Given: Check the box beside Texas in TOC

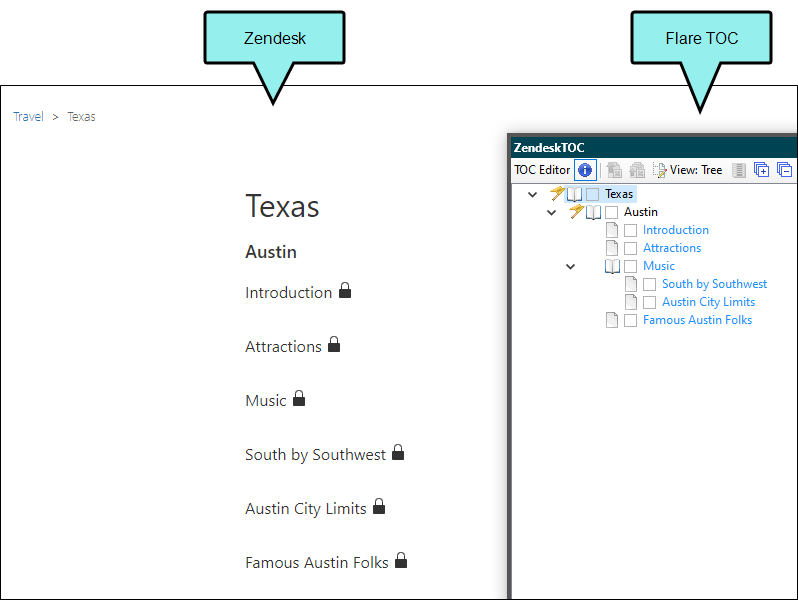Looking at the screenshot, I should click(x=592, y=194).
